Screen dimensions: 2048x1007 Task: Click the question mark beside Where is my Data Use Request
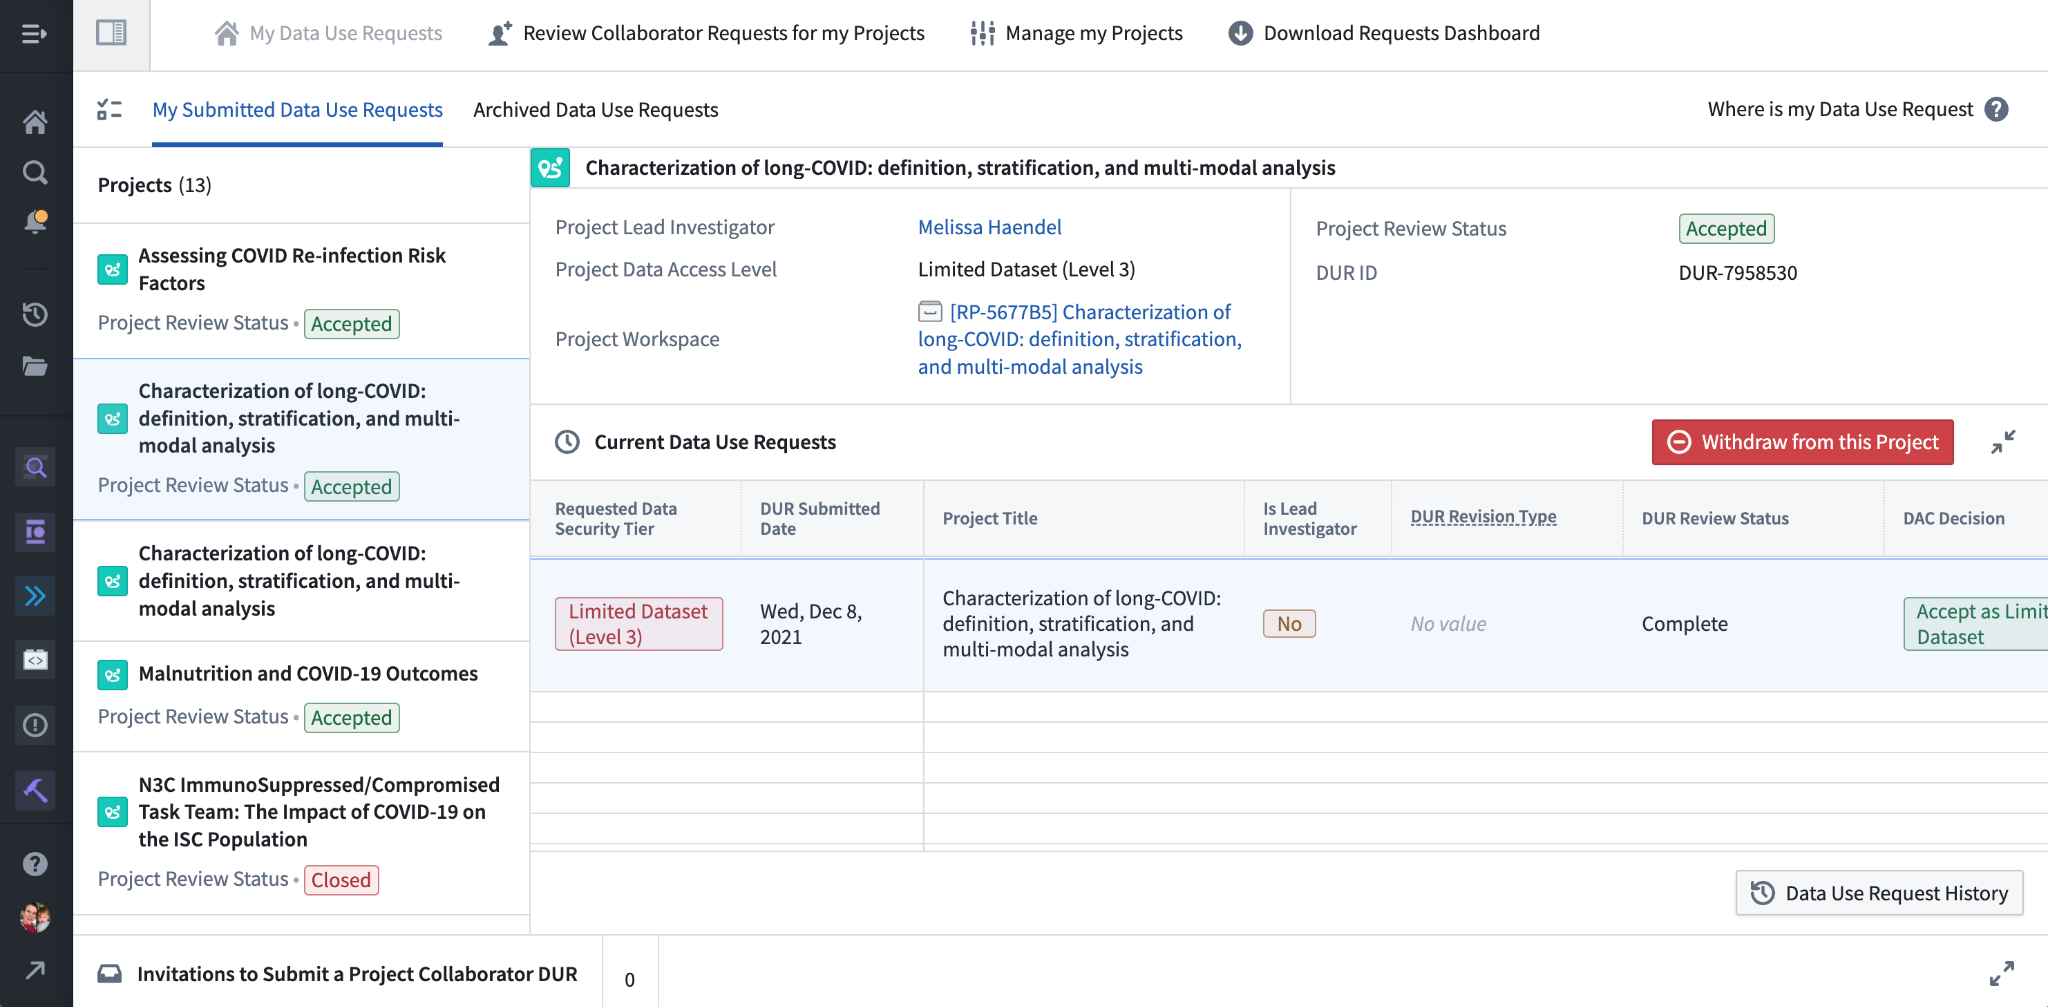point(1997,109)
